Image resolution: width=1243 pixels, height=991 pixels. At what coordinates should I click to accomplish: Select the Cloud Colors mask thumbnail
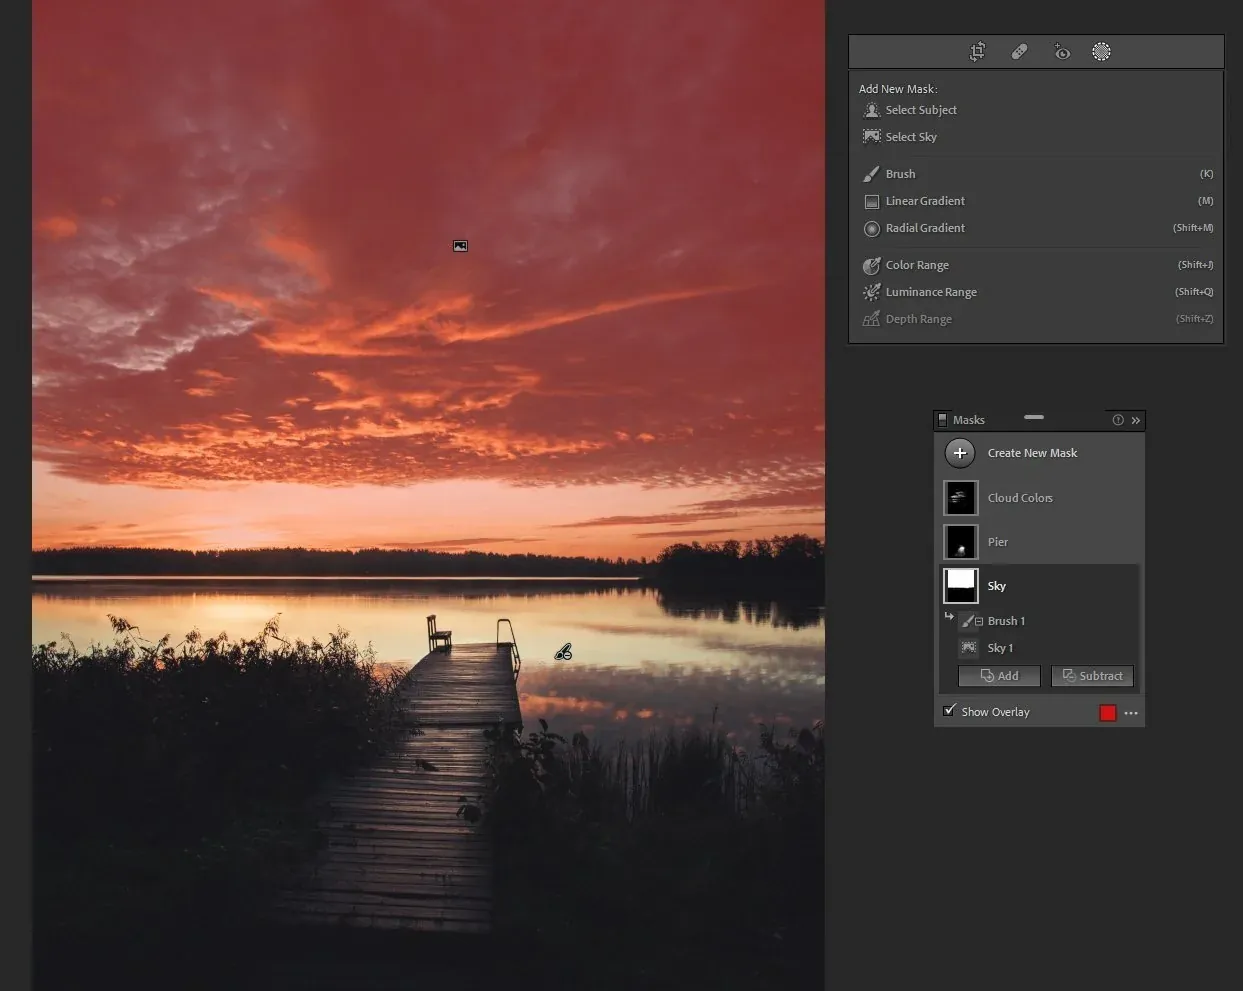coord(961,498)
